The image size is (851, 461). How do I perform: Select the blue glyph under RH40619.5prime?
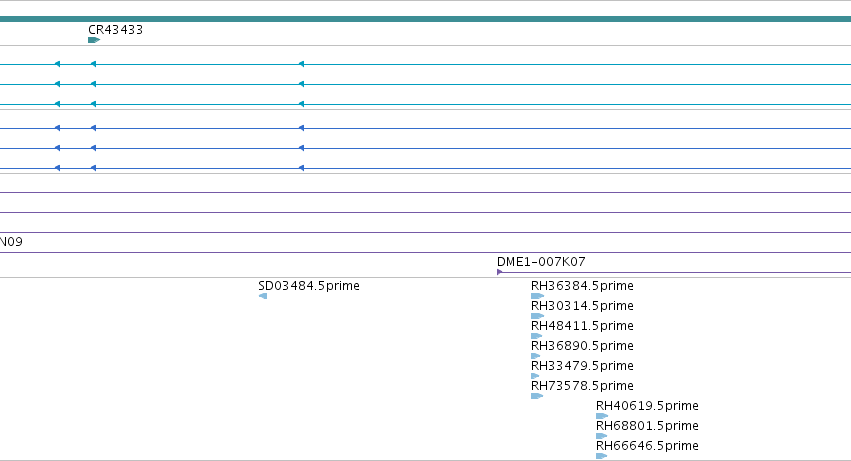[602, 416]
